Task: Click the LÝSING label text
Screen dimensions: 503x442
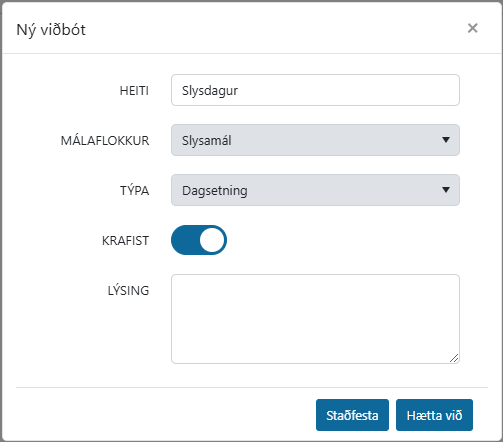Action: (x=128, y=290)
